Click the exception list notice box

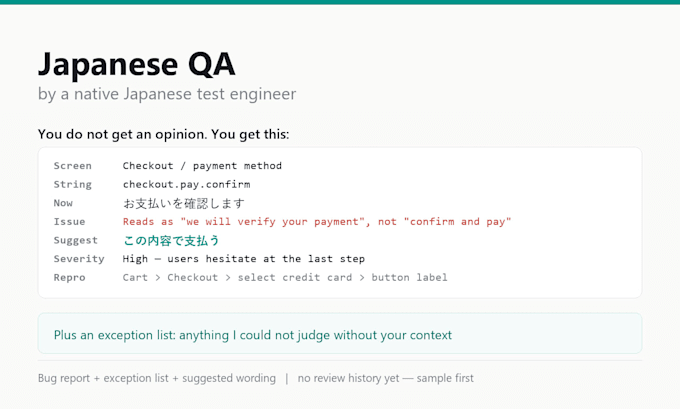pyautogui.click(x=340, y=334)
